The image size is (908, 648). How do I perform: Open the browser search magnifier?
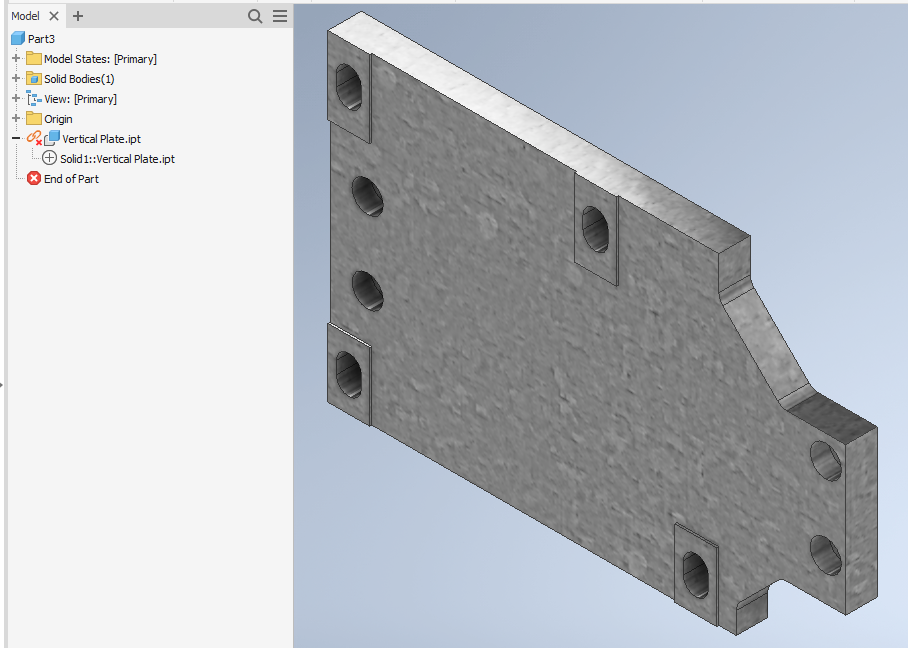(x=253, y=16)
